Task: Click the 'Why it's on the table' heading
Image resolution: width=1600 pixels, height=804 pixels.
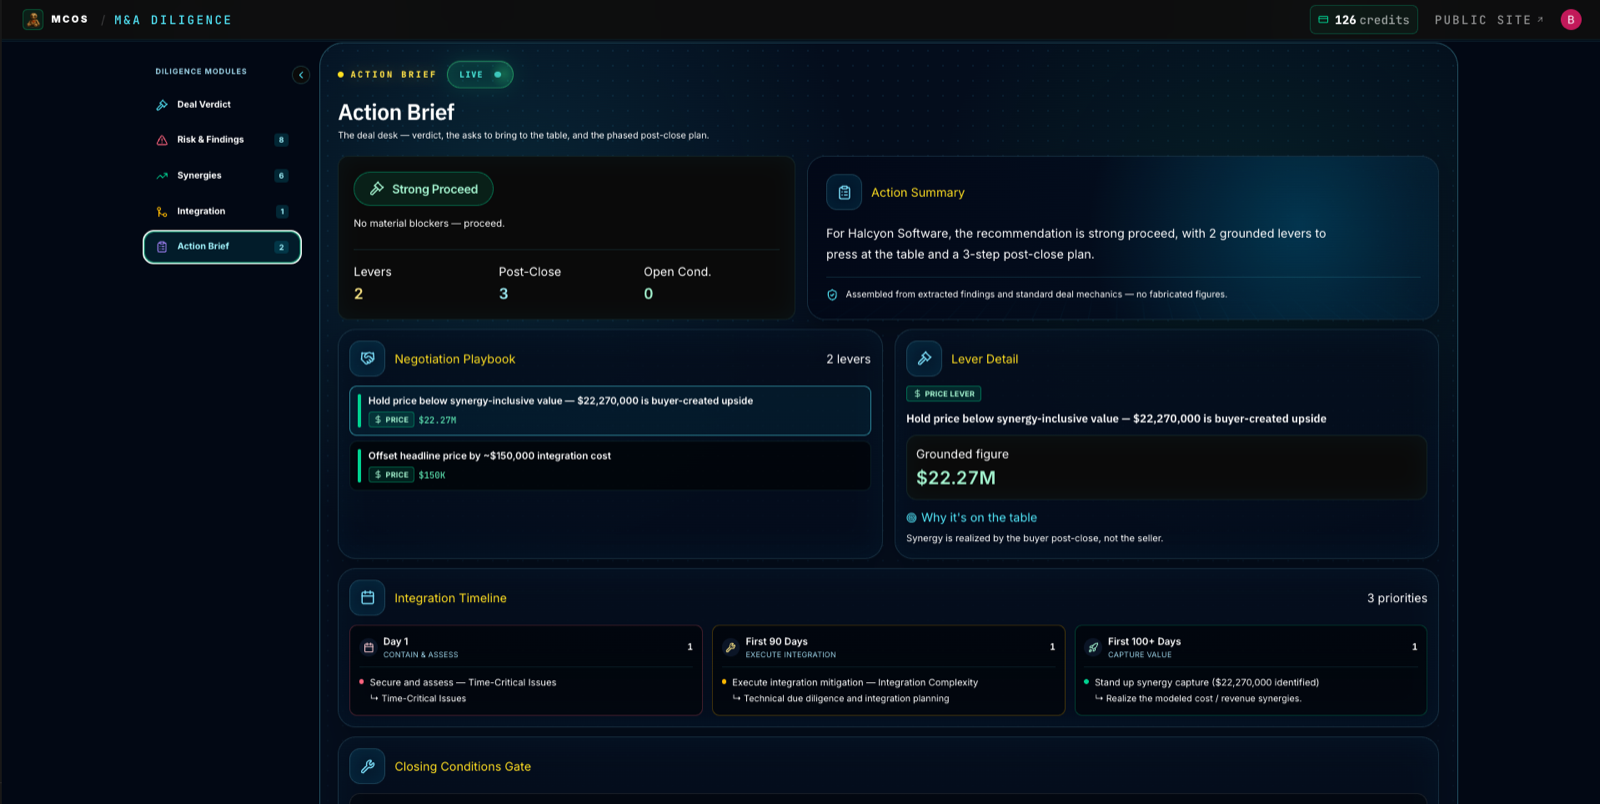Action: (979, 518)
